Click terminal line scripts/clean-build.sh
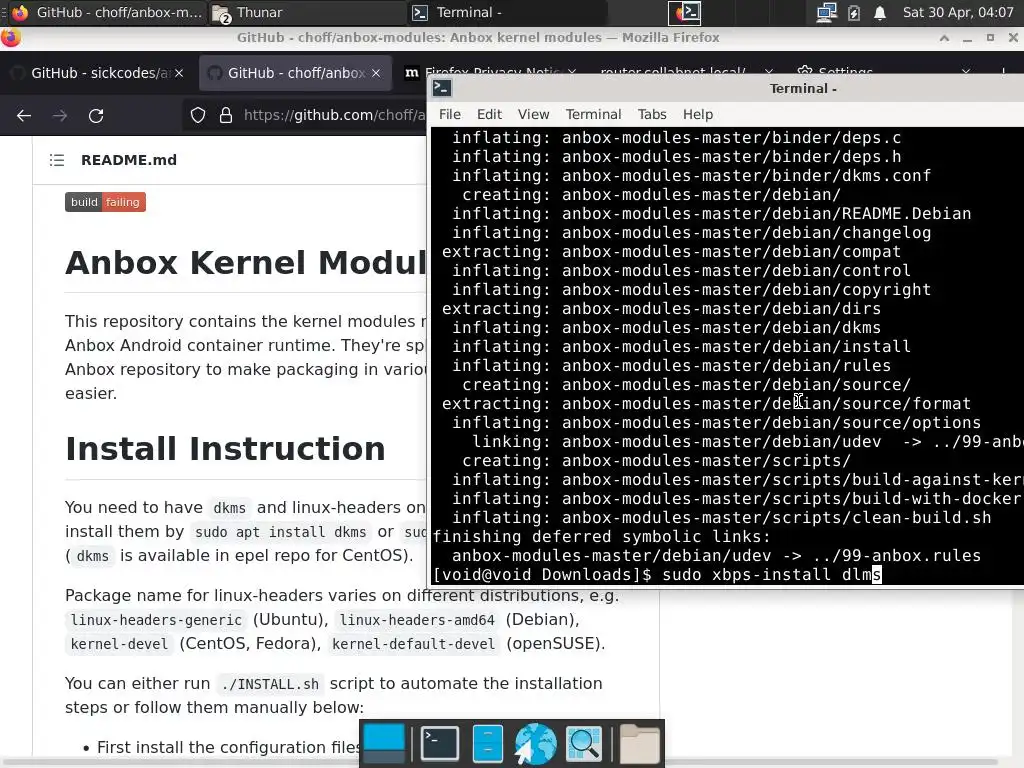 coord(722,518)
